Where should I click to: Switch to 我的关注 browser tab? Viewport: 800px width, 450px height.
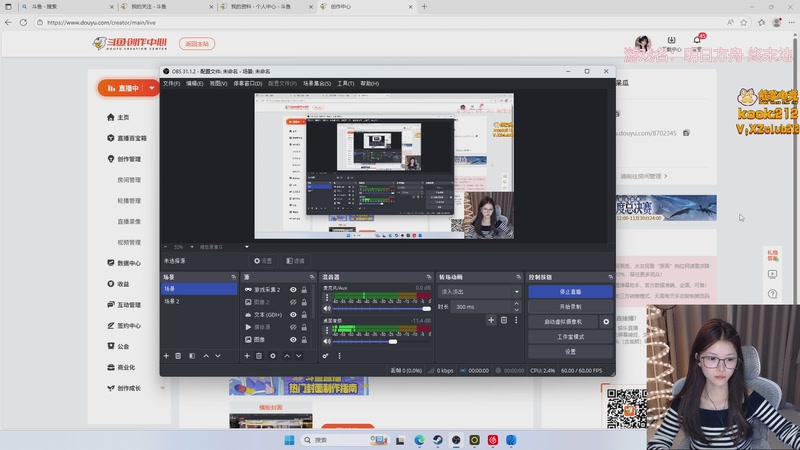pyautogui.click(x=166, y=7)
